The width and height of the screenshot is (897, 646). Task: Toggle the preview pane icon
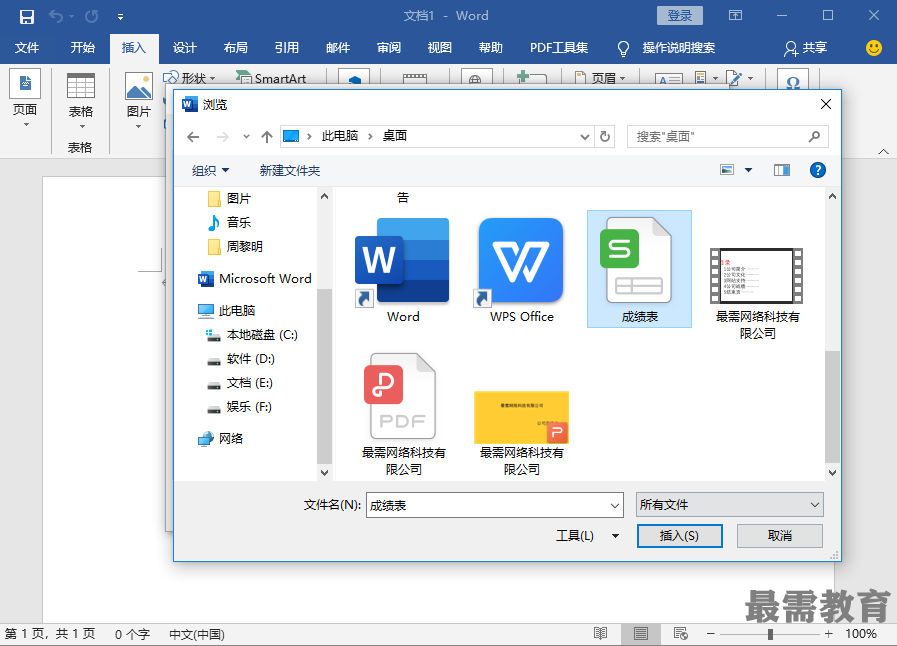781,170
